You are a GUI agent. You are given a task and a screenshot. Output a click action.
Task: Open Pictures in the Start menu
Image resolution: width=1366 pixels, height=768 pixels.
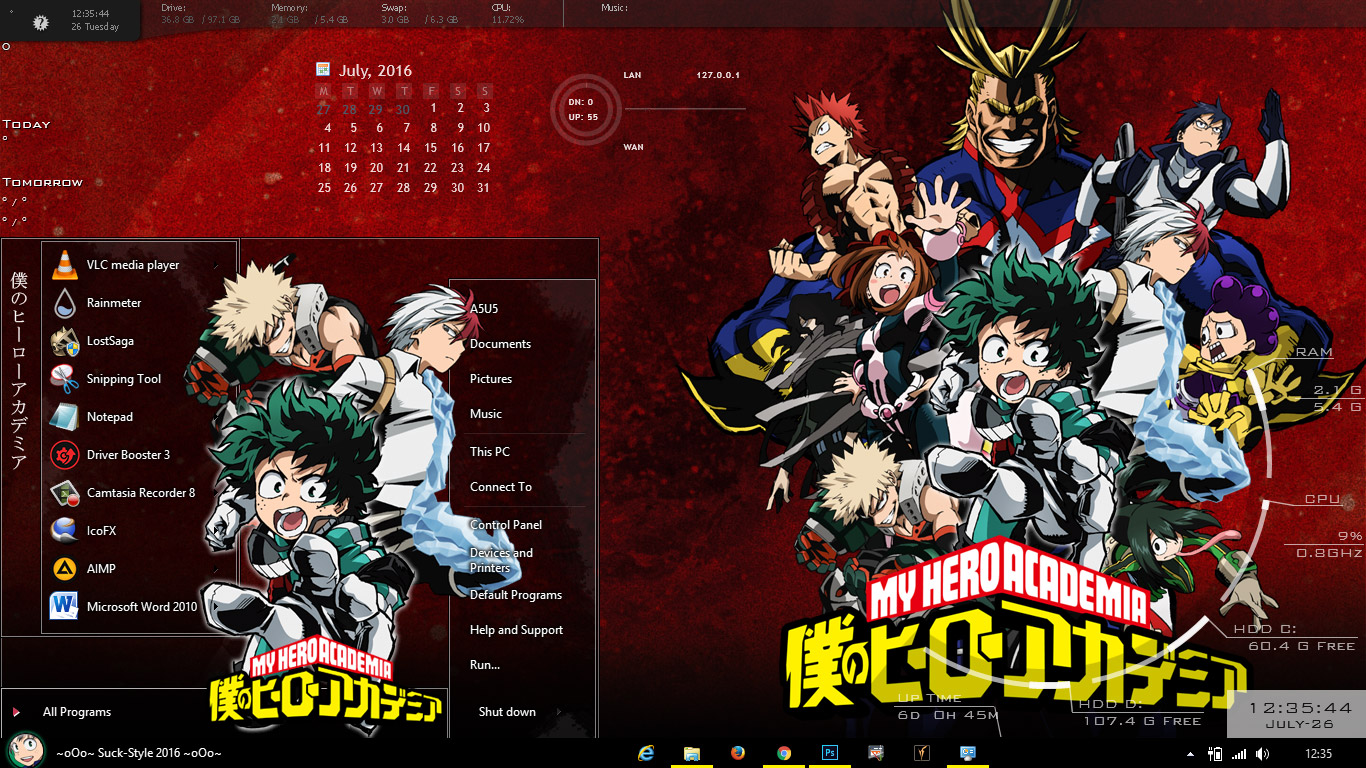point(491,379)
